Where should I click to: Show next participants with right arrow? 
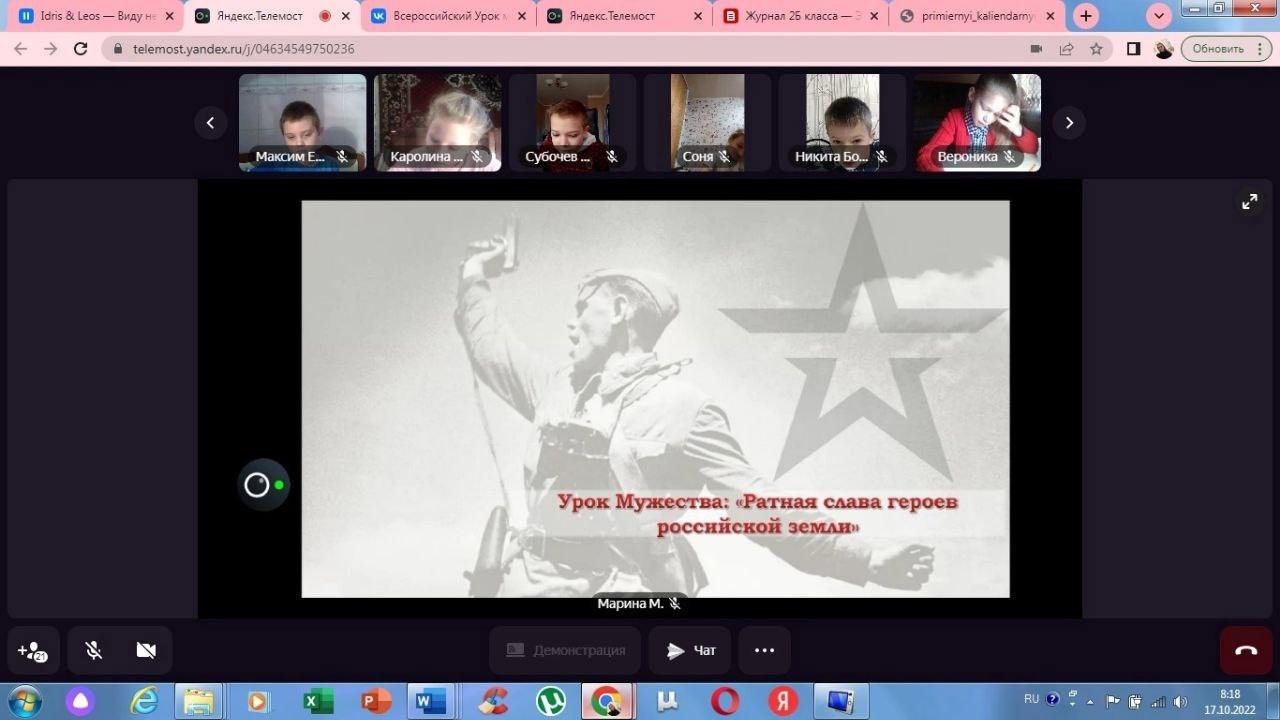[x=1069, y=123]
